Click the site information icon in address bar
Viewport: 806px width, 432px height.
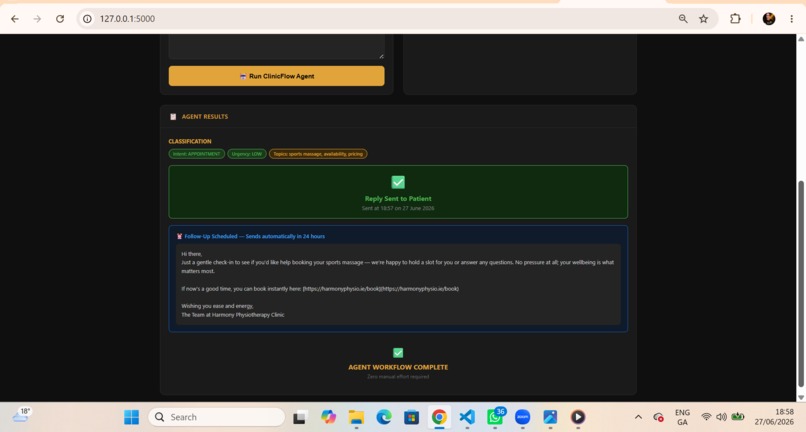87,19
